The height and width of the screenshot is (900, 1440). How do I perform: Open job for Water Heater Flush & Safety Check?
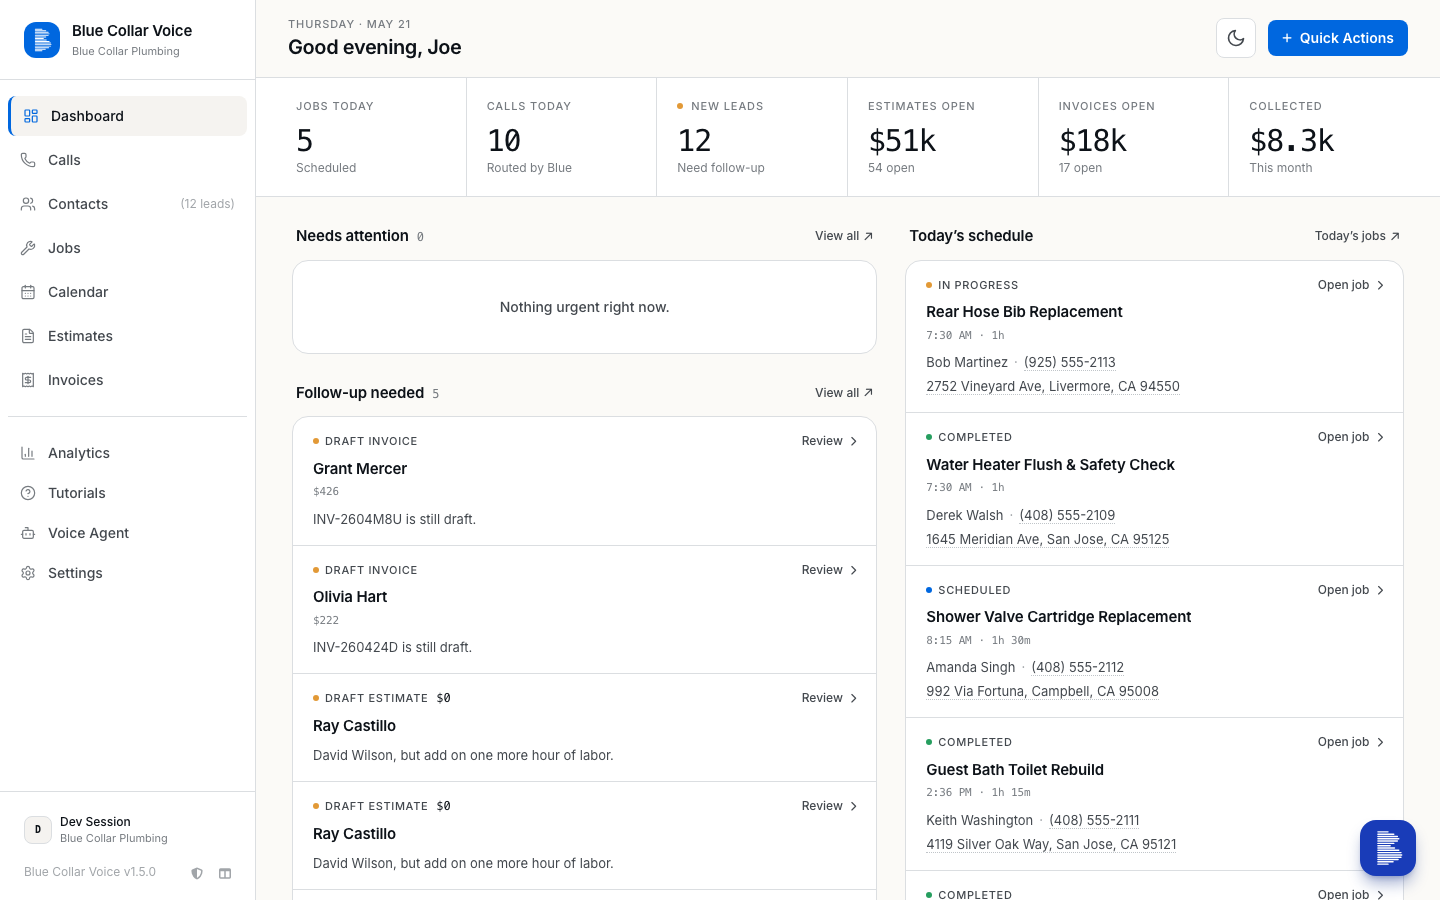1351,437
